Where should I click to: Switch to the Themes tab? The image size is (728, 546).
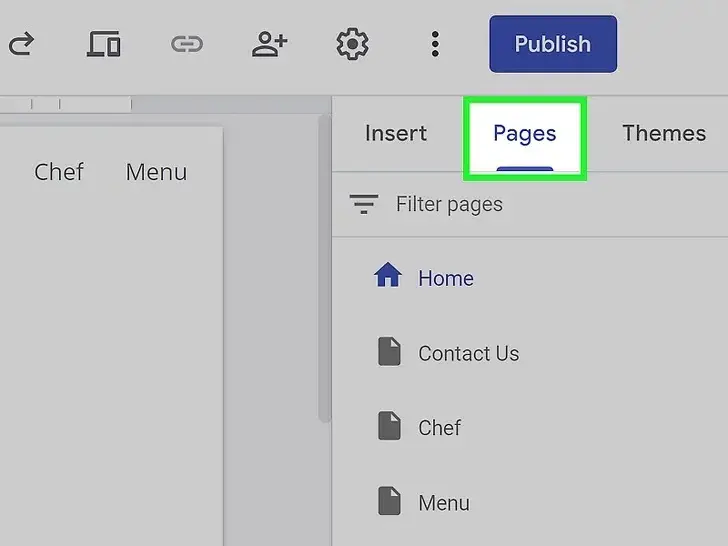[x=663, y=134]
